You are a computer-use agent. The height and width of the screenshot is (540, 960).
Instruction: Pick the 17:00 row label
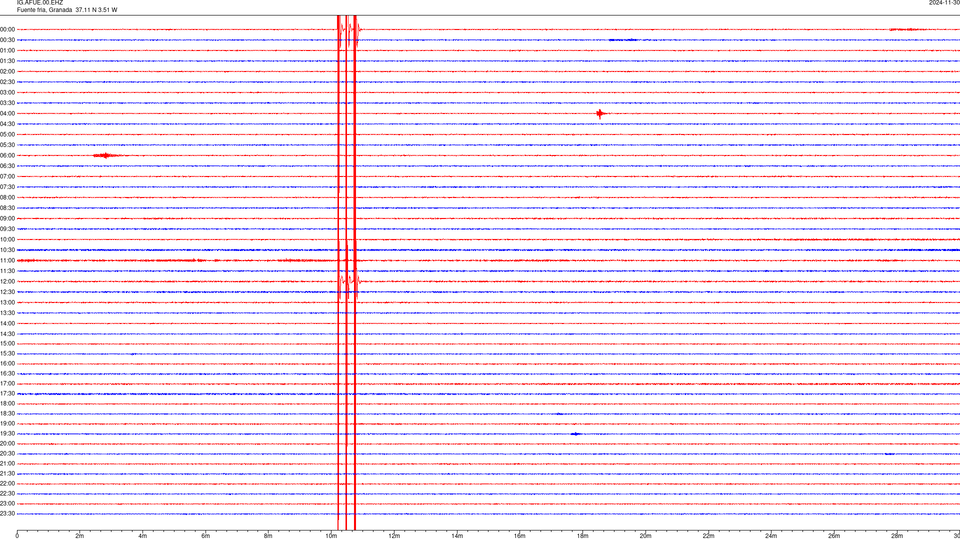(7, 384)
